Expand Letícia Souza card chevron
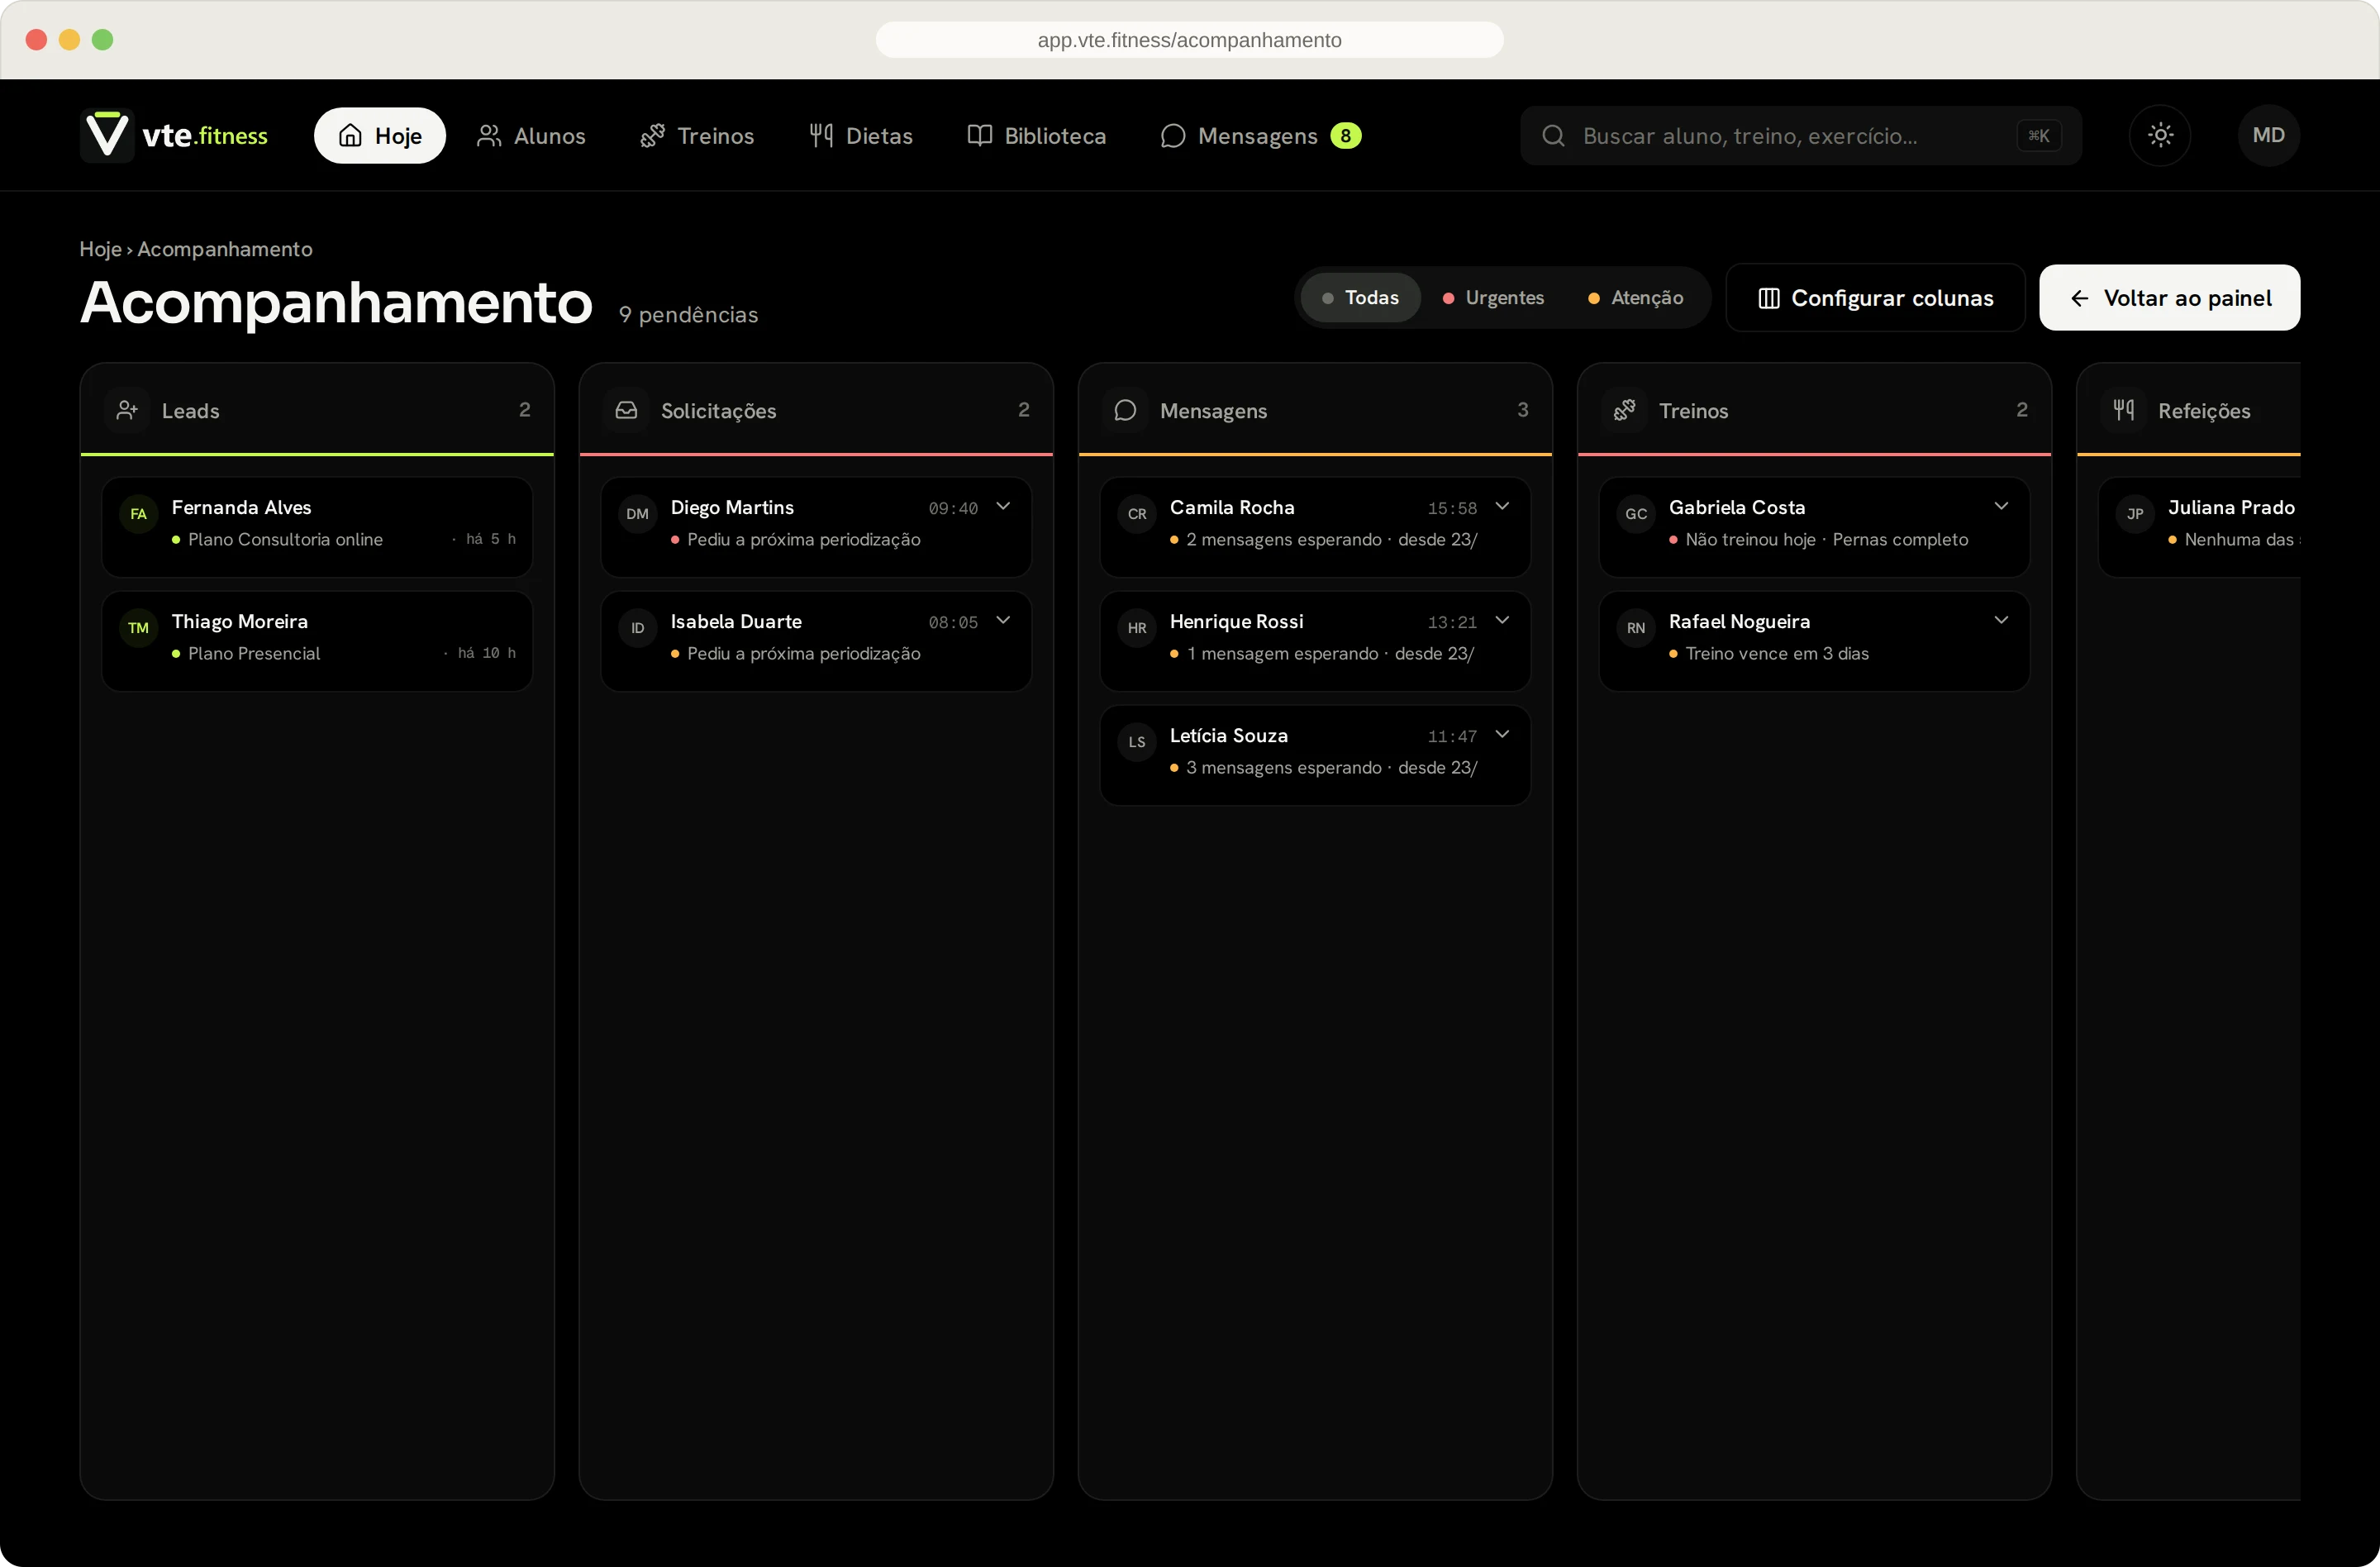 pos(1502,735)
